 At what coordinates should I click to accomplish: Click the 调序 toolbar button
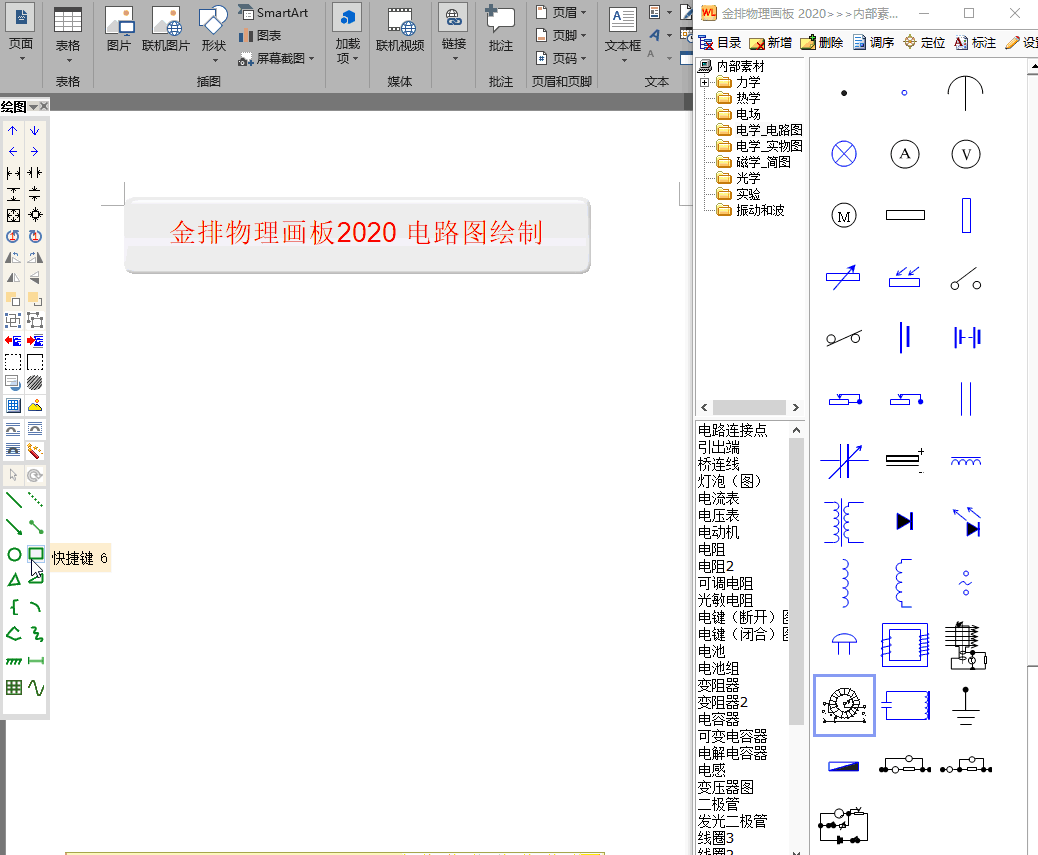[x=873, y=43]
